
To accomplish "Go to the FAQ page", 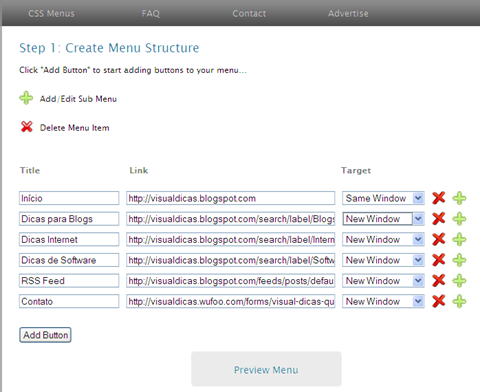I will tap(151, 13).
